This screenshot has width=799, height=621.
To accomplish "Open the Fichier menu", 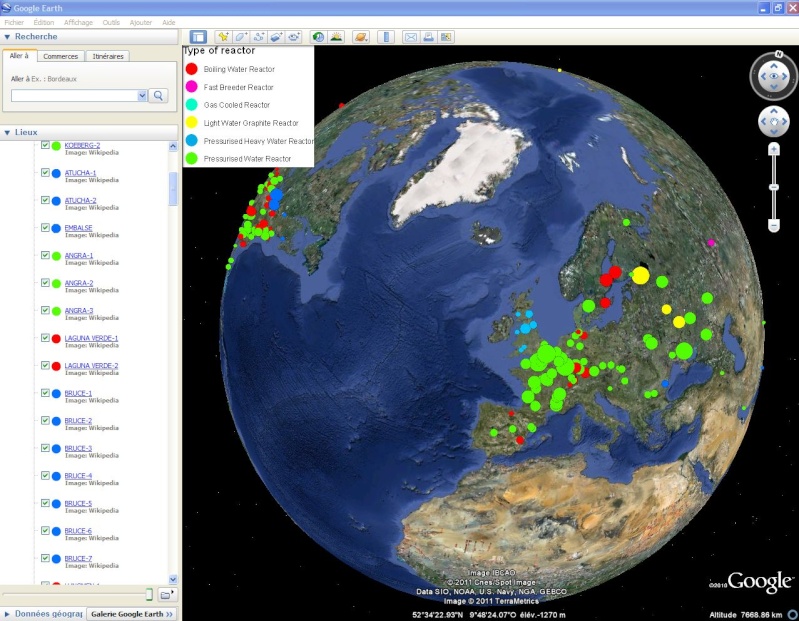I will pyautogui.click(x=14, y=22).
